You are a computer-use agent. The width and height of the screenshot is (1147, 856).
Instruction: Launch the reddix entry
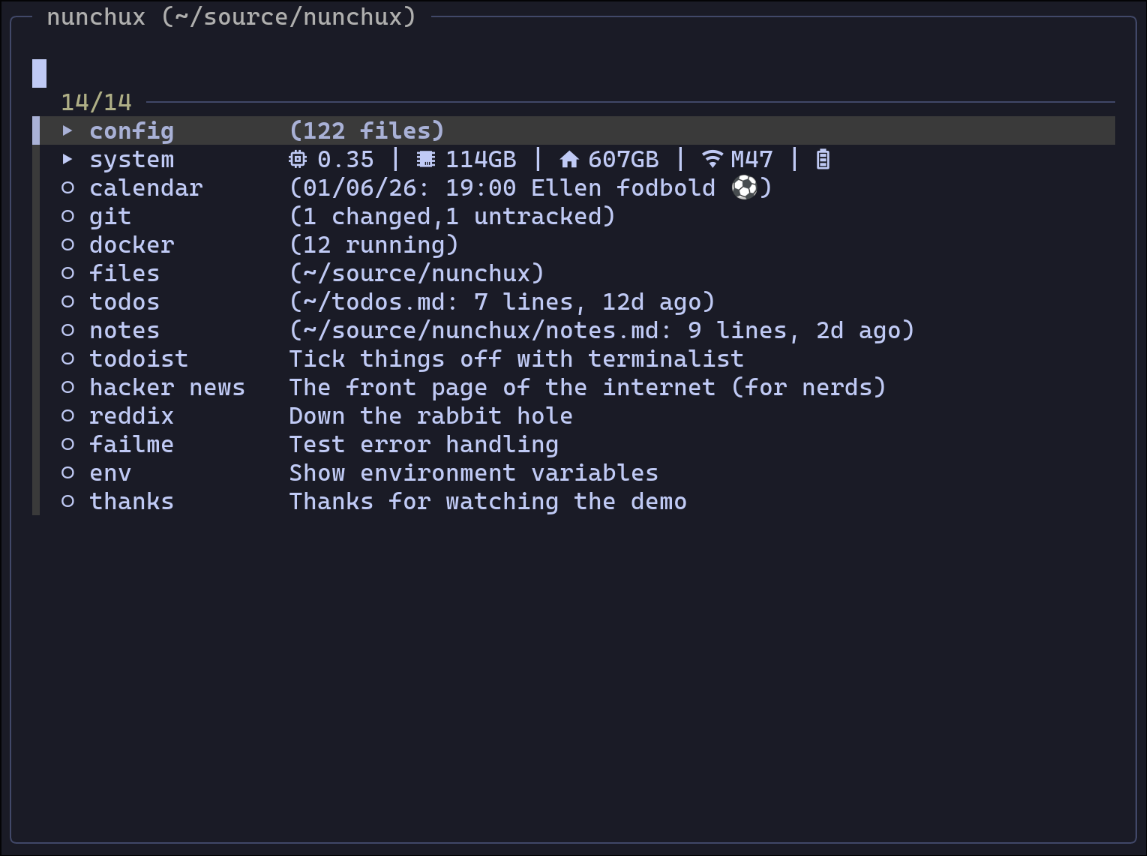[132, 416]
